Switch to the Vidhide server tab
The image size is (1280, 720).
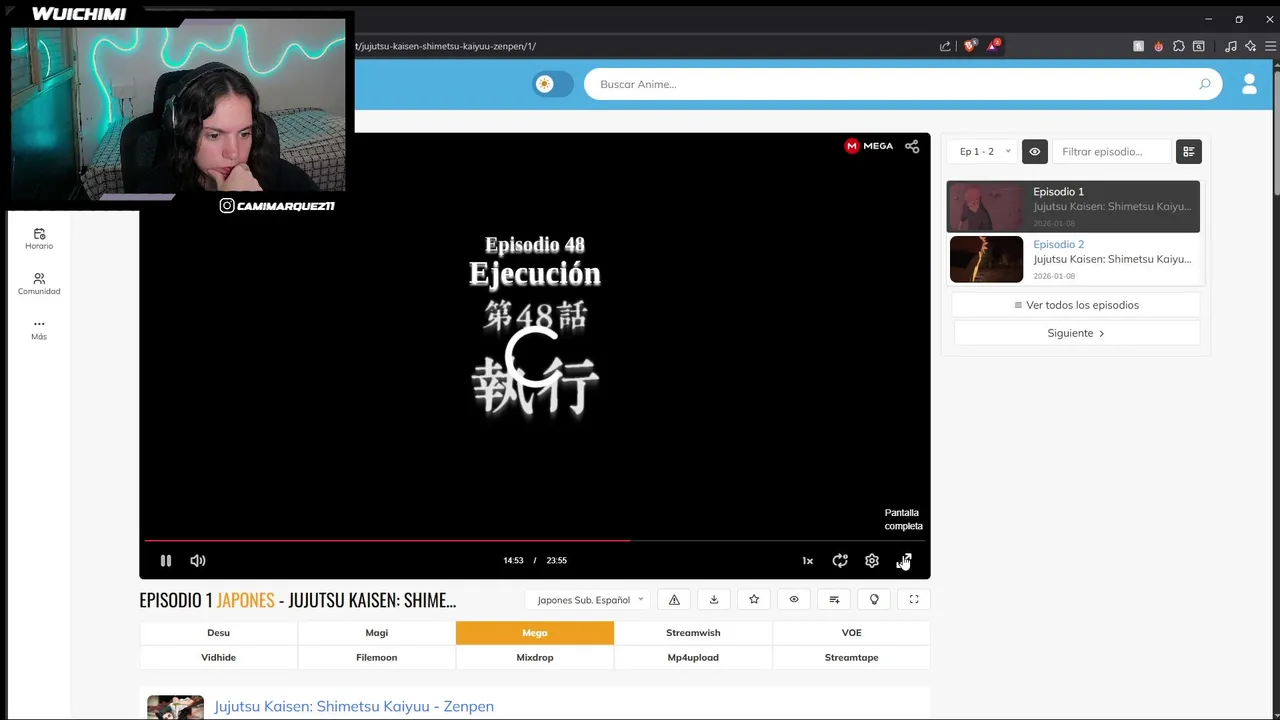click(x=218, y=658)
